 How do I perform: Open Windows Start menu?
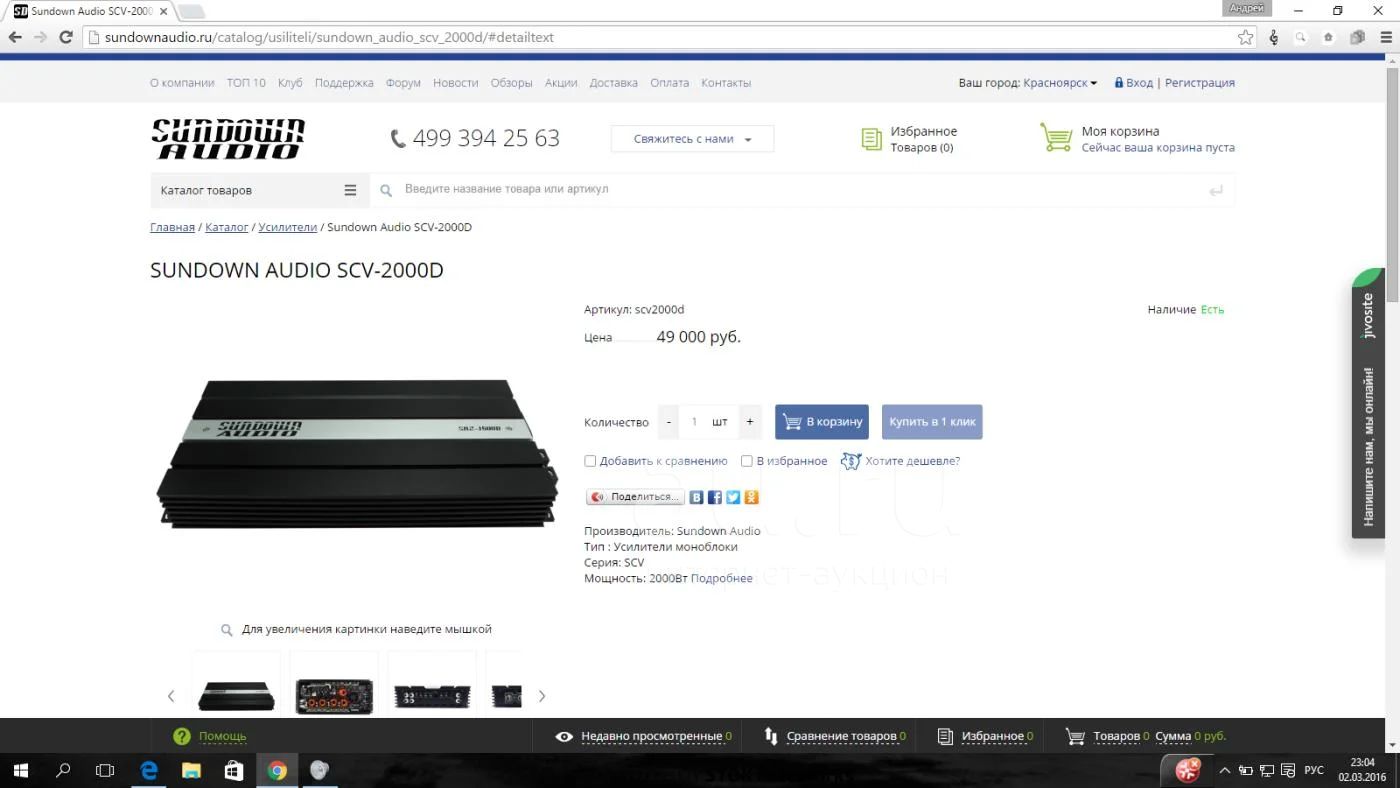(x=20, y=770)
